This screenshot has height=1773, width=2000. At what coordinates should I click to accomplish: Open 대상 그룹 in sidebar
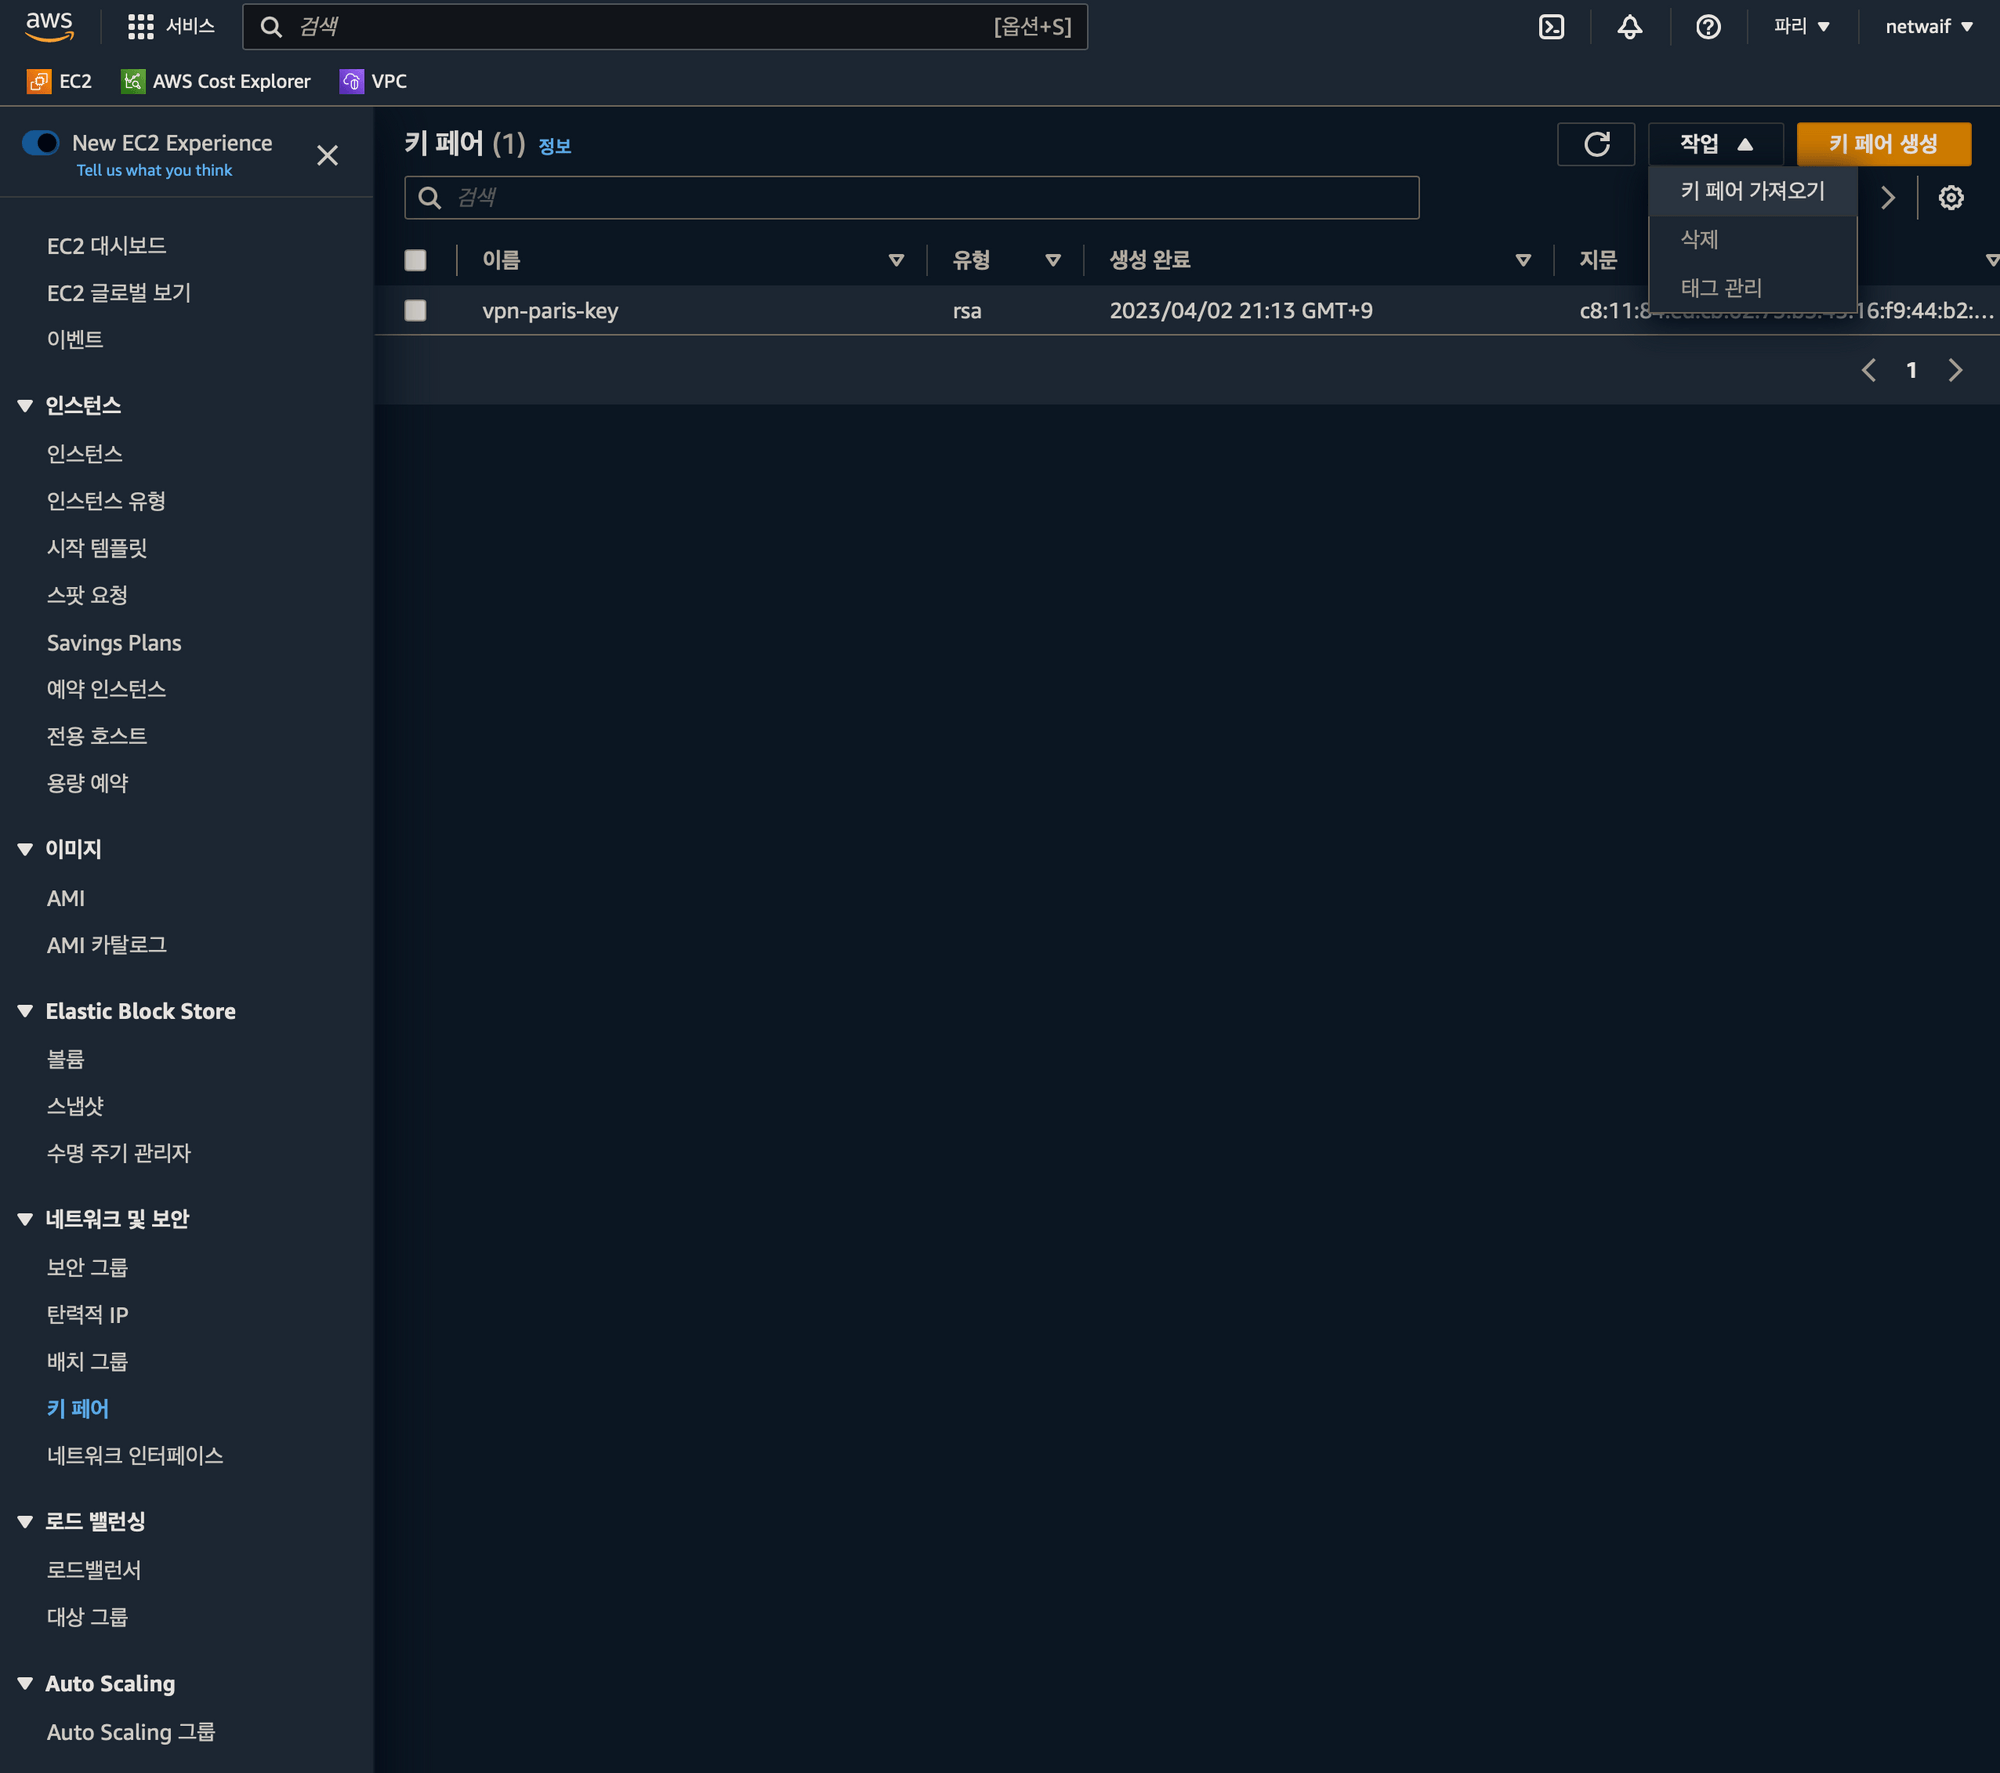[x=87, y=1617]
